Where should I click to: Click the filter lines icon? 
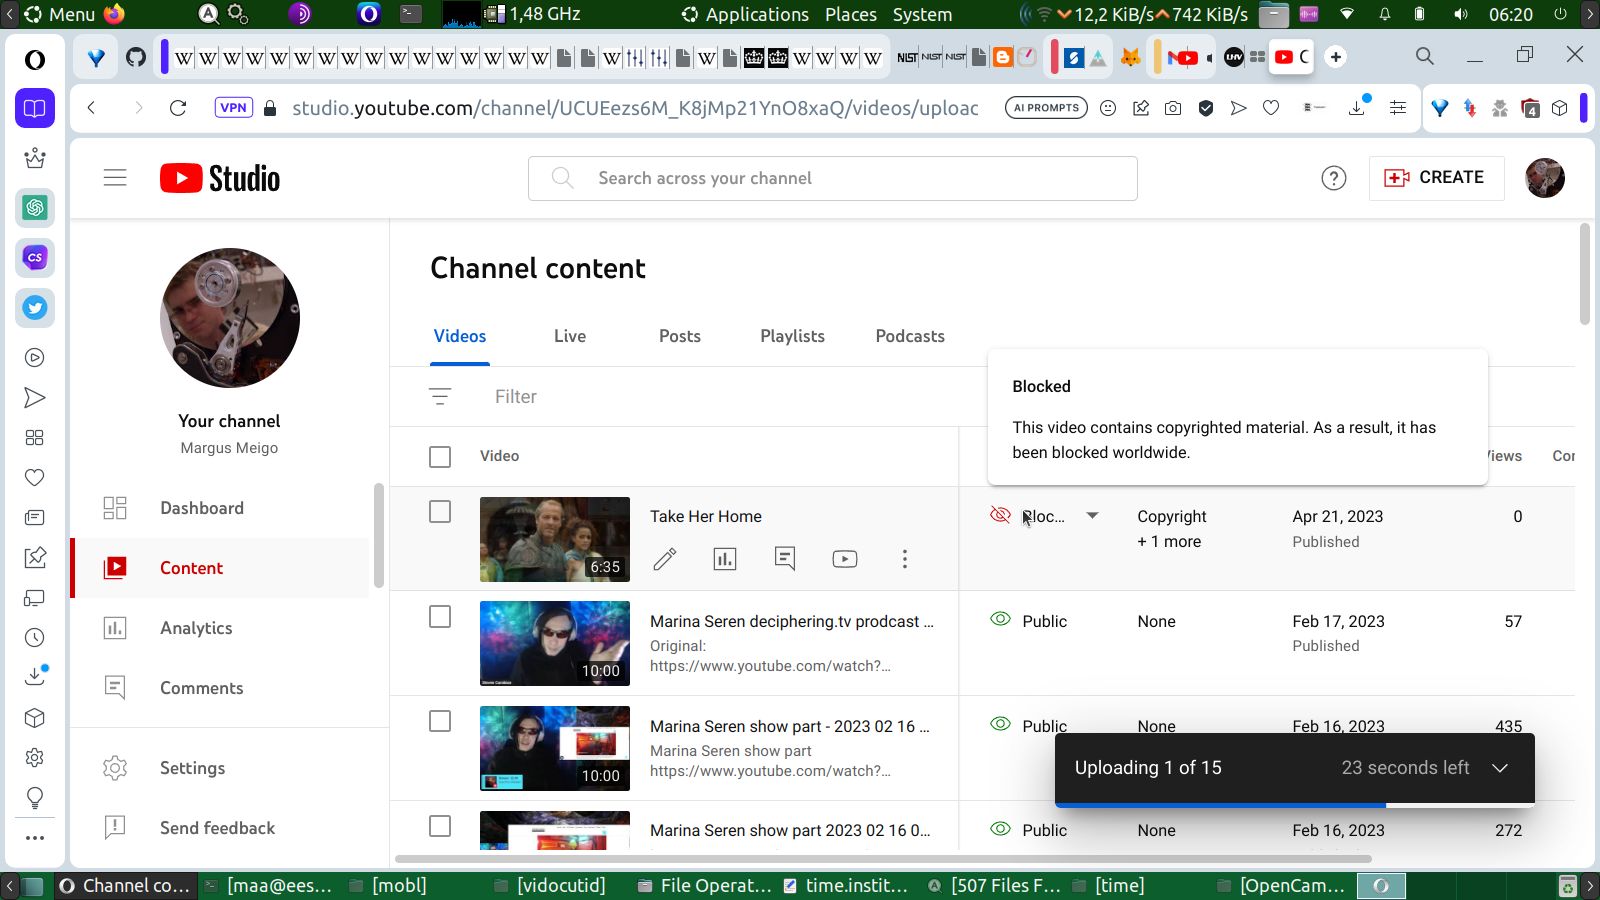(440, 397)
